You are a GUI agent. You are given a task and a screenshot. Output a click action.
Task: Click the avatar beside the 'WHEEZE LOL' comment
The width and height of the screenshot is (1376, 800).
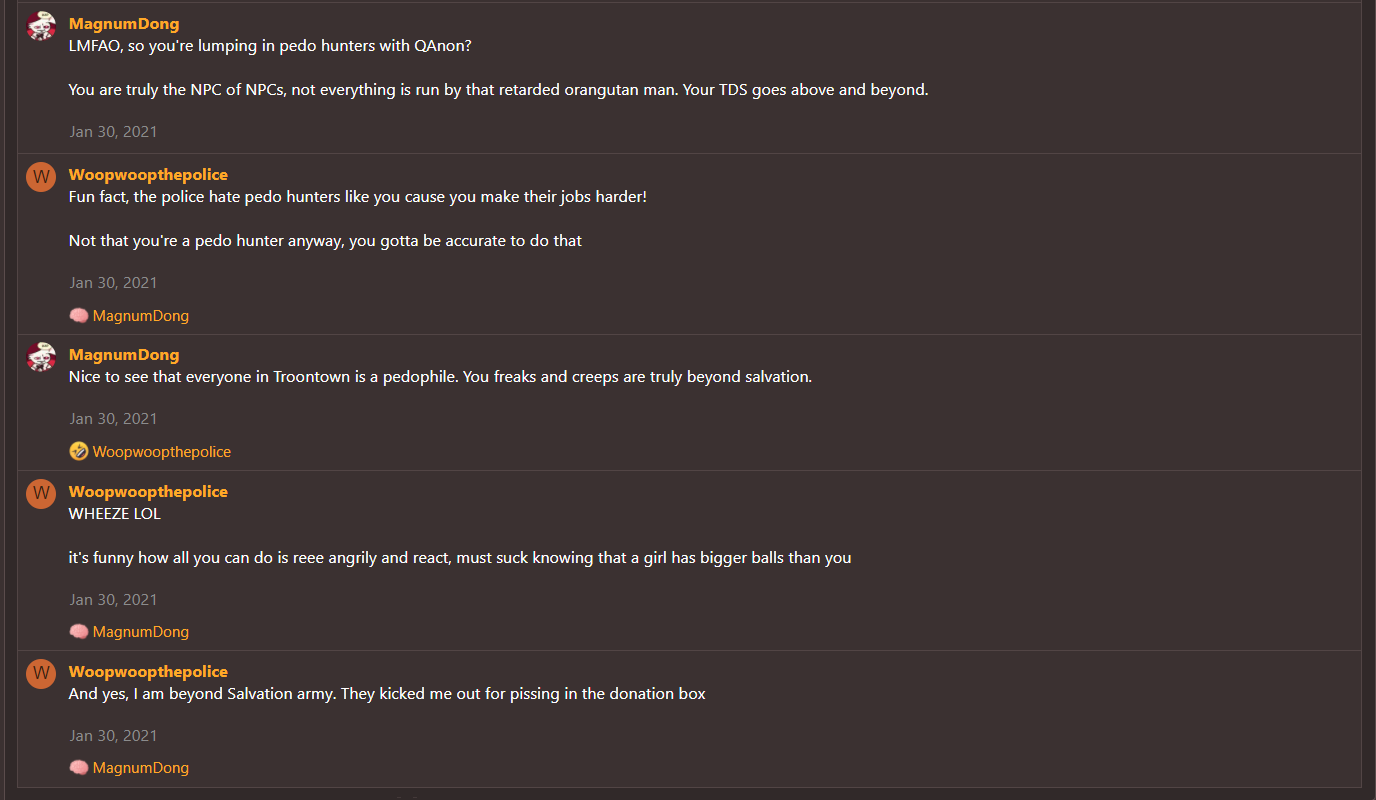point(41,494)
